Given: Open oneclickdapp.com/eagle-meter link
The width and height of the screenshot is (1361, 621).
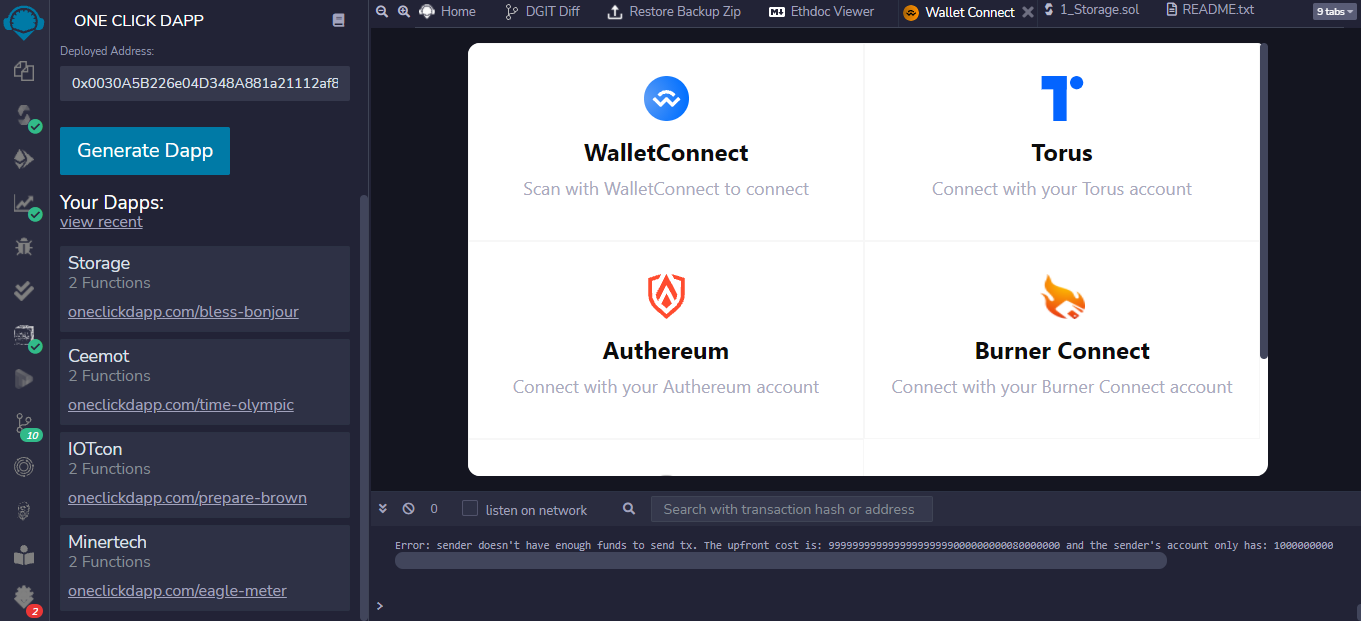Looking at the screenshot, I should [177, 591].
